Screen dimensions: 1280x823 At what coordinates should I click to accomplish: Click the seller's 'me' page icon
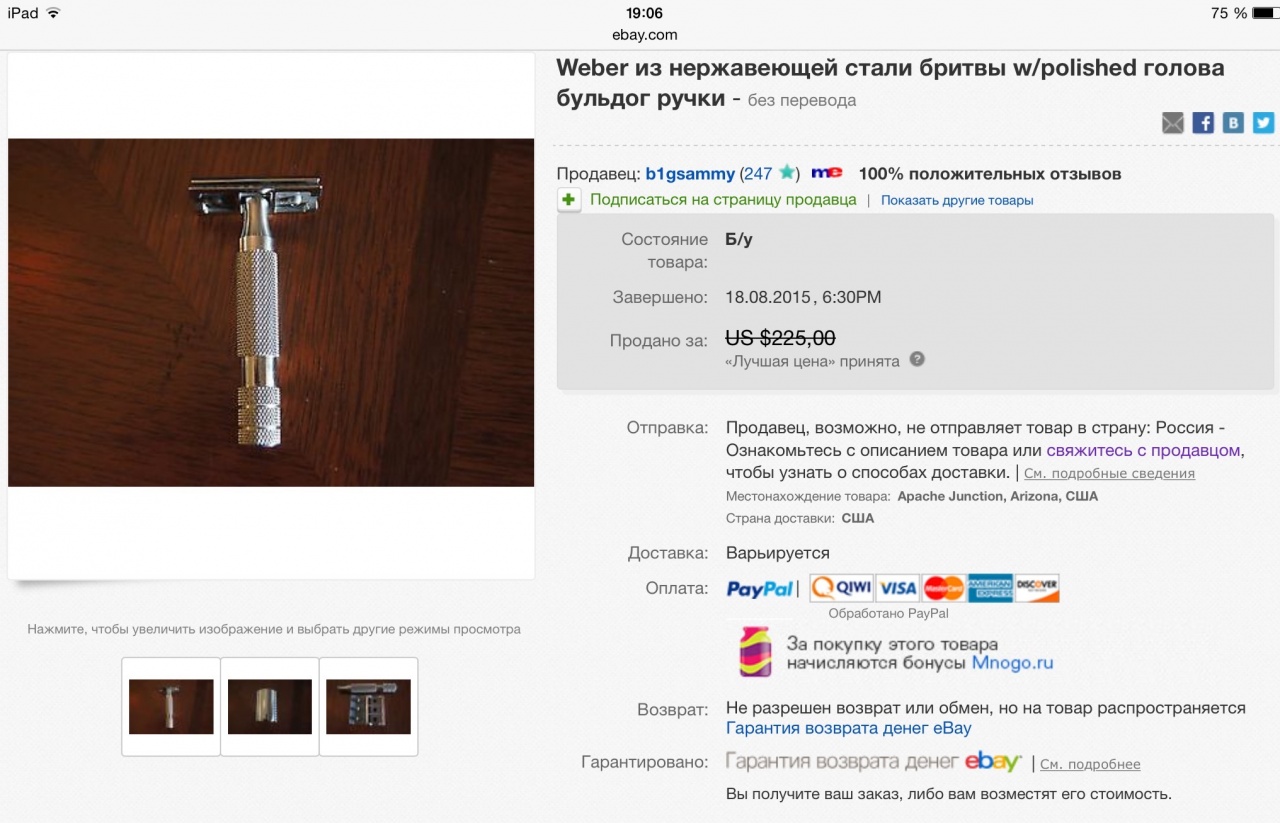[x=826, y=173]
